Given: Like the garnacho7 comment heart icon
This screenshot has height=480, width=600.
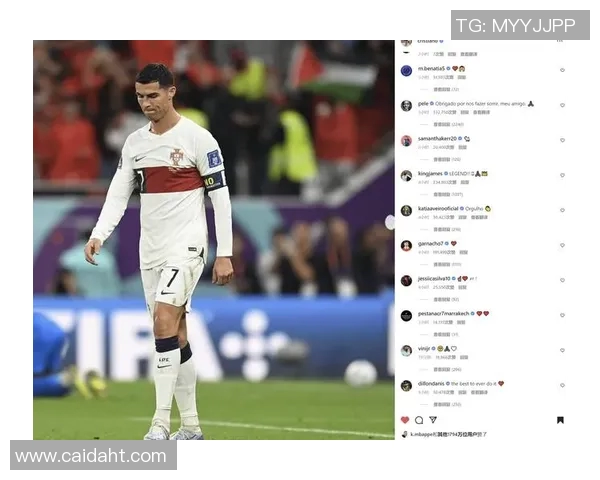Looking at the screenshot, I should [562, 245].
